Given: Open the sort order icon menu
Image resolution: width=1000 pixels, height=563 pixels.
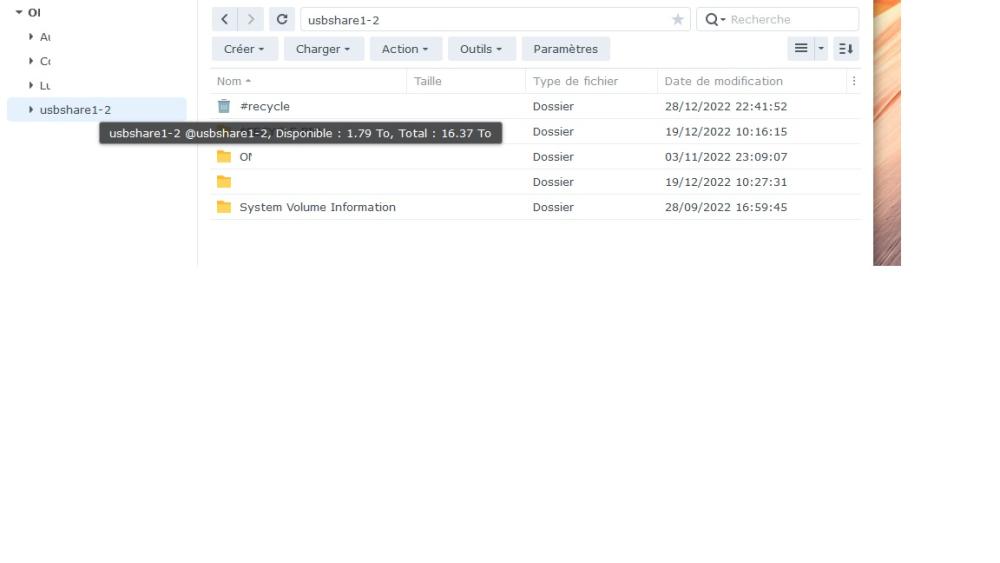Looking at the screenshot, I should coord(846,48).
